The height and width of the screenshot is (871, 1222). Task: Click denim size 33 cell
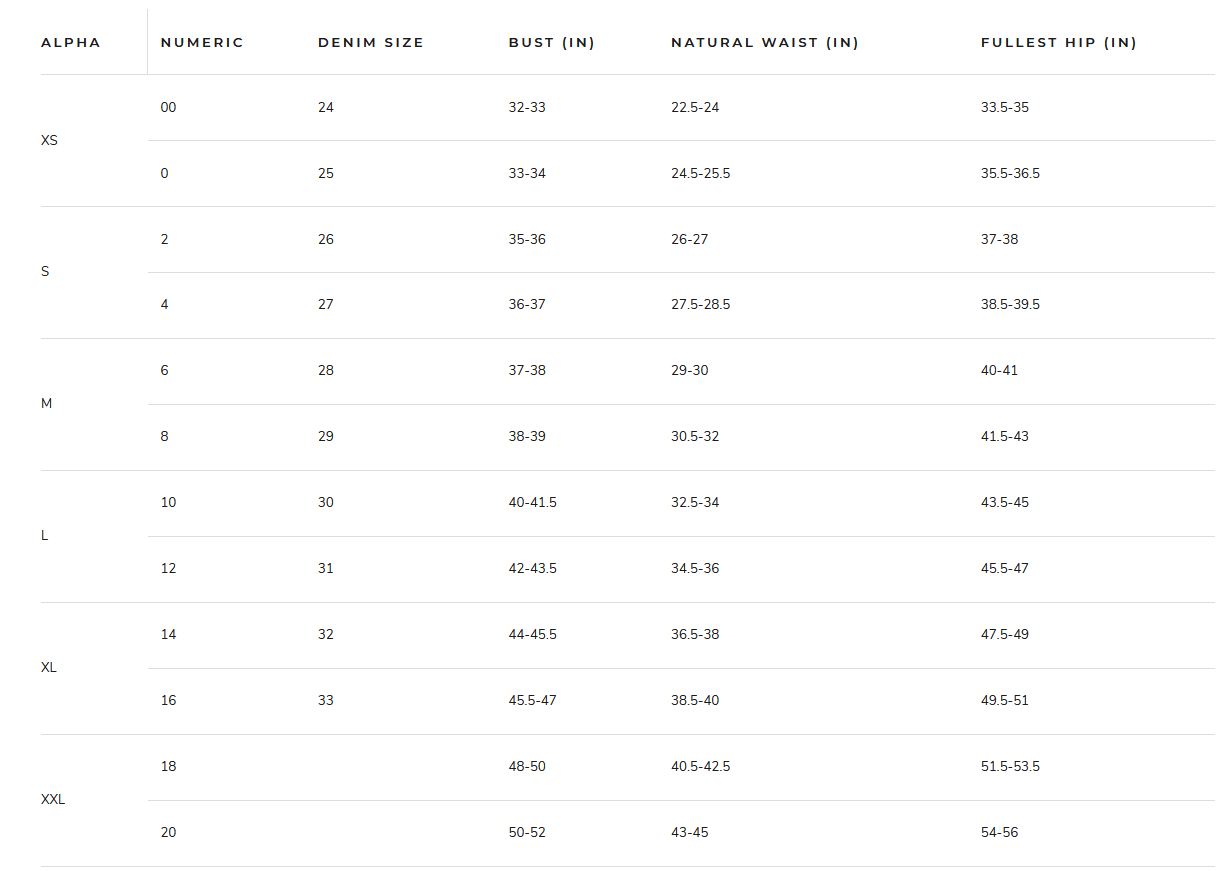(326, 701)
